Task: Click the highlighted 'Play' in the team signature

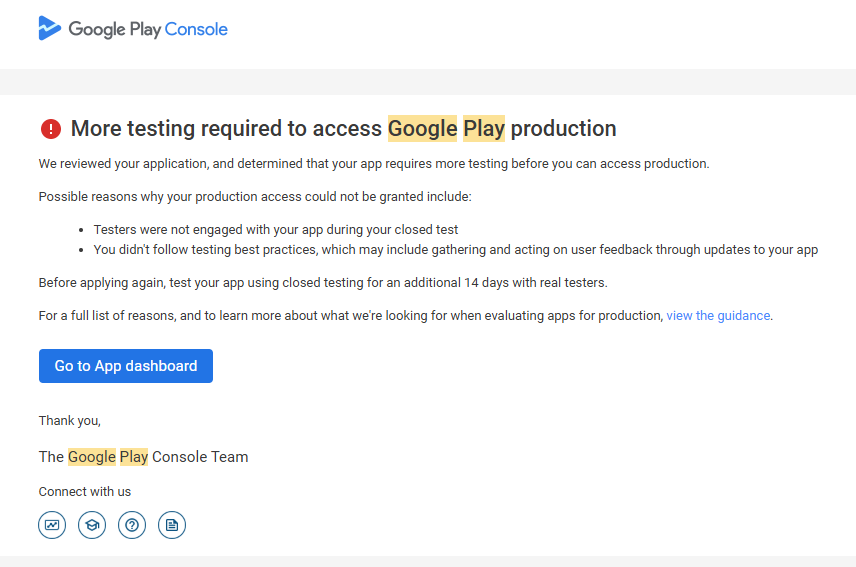Action: tap(134, 457)
